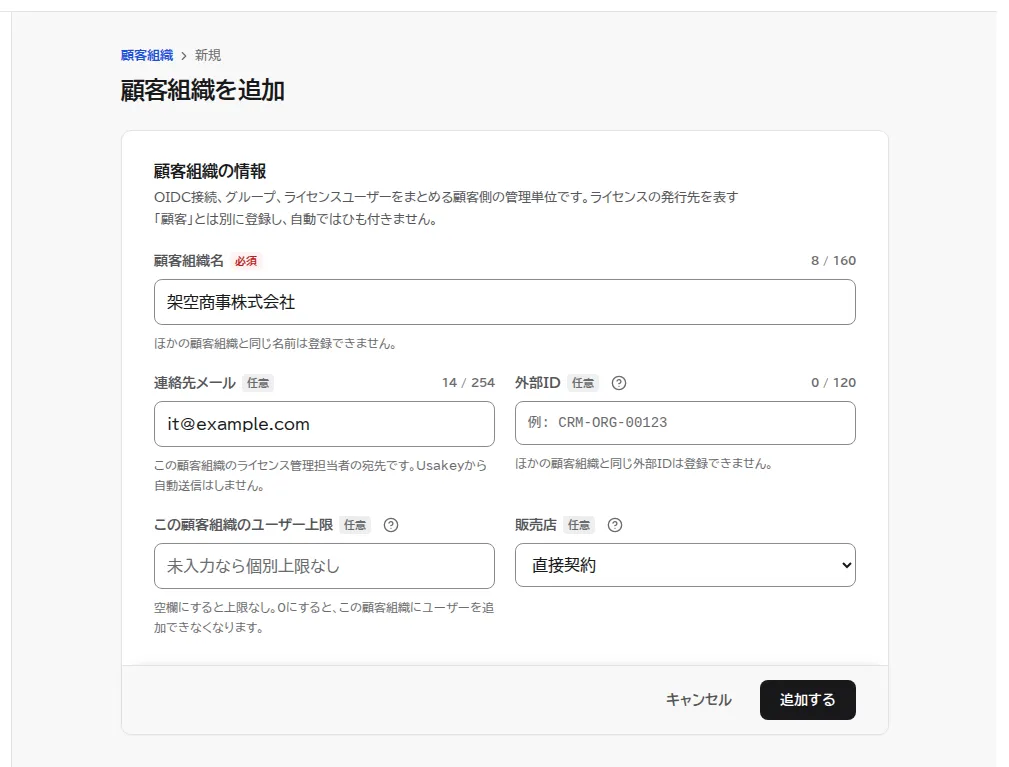This screenshot has width=1009, height=767.
Task: Click the 顧客組織を追加 heading
Action: [x=203, y=91]
